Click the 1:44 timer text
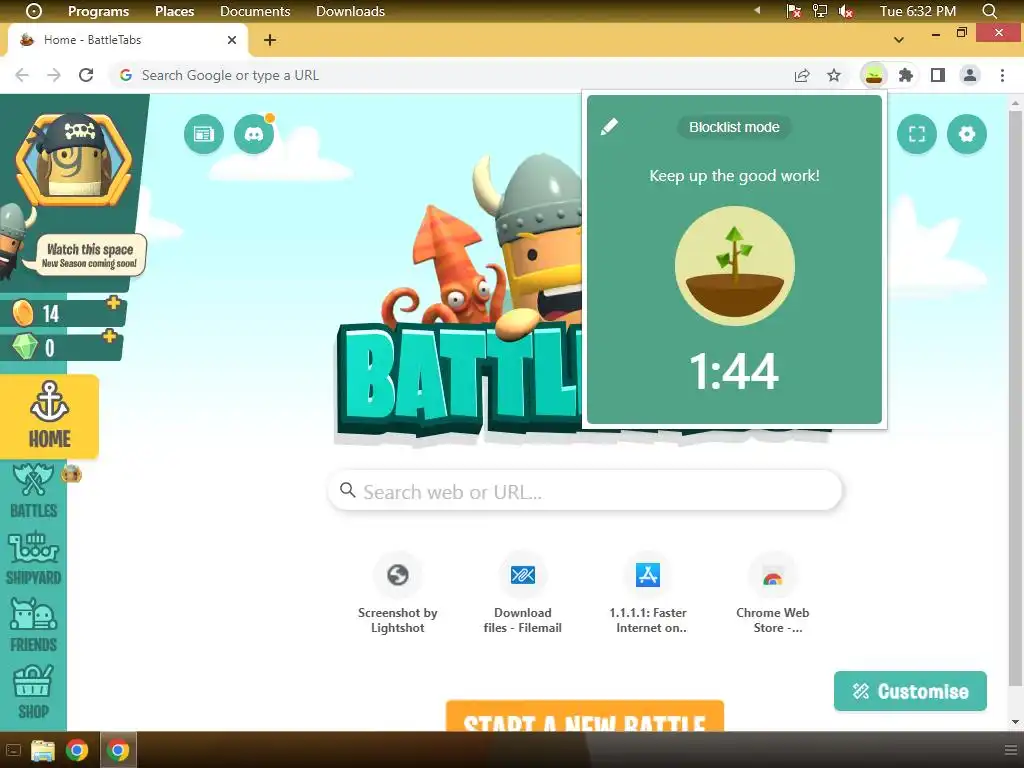 coord(734,372)
